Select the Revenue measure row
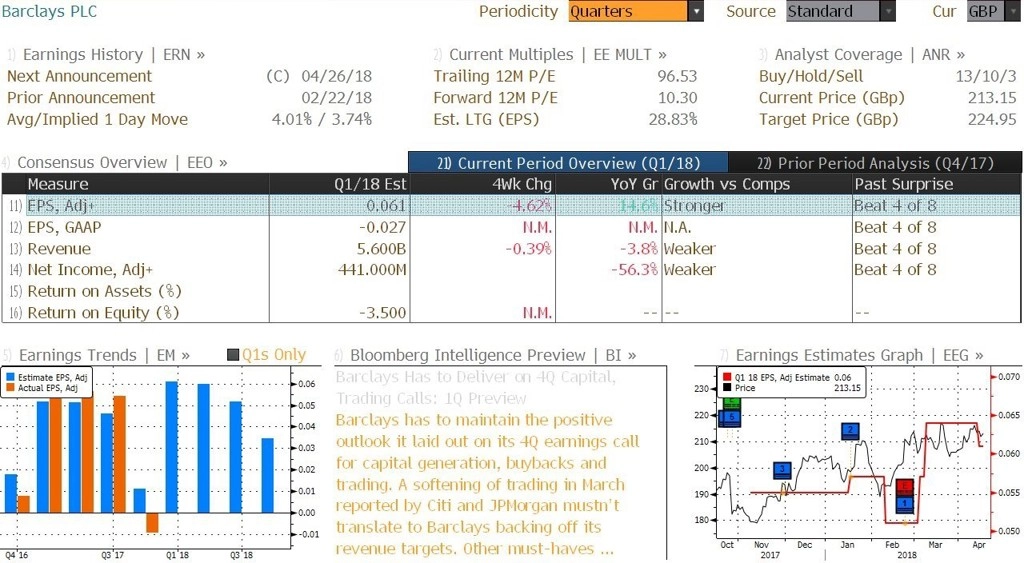The height and width of the screenshot is (563, 1024). click(x=511, y=249)
